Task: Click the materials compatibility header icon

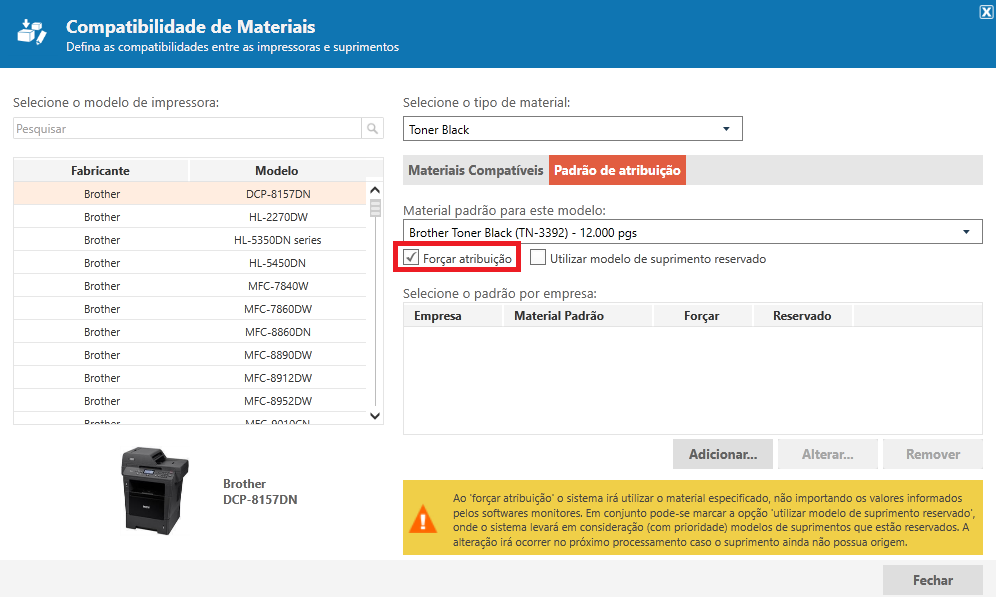Action: click(x=33, y=33)
